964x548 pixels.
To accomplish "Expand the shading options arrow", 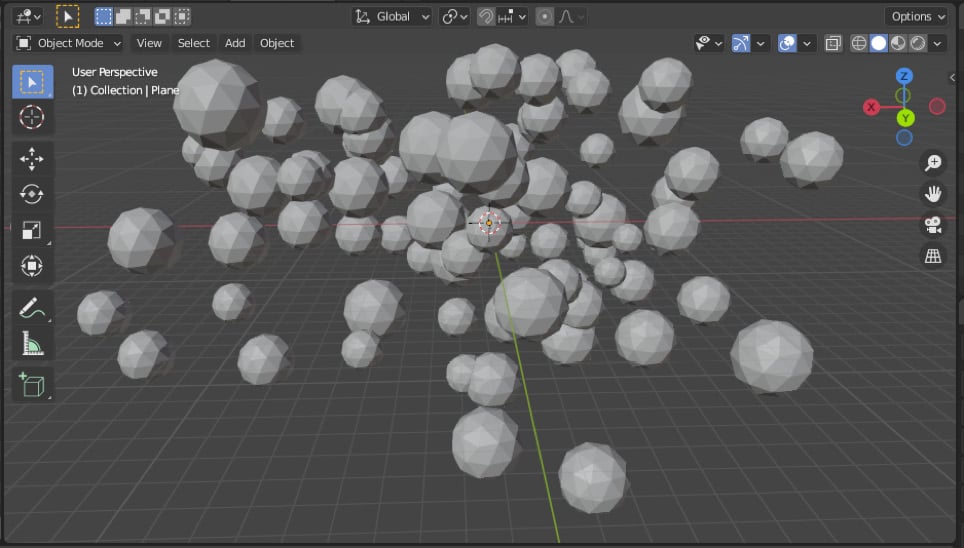I will click(x=937, y=43).
